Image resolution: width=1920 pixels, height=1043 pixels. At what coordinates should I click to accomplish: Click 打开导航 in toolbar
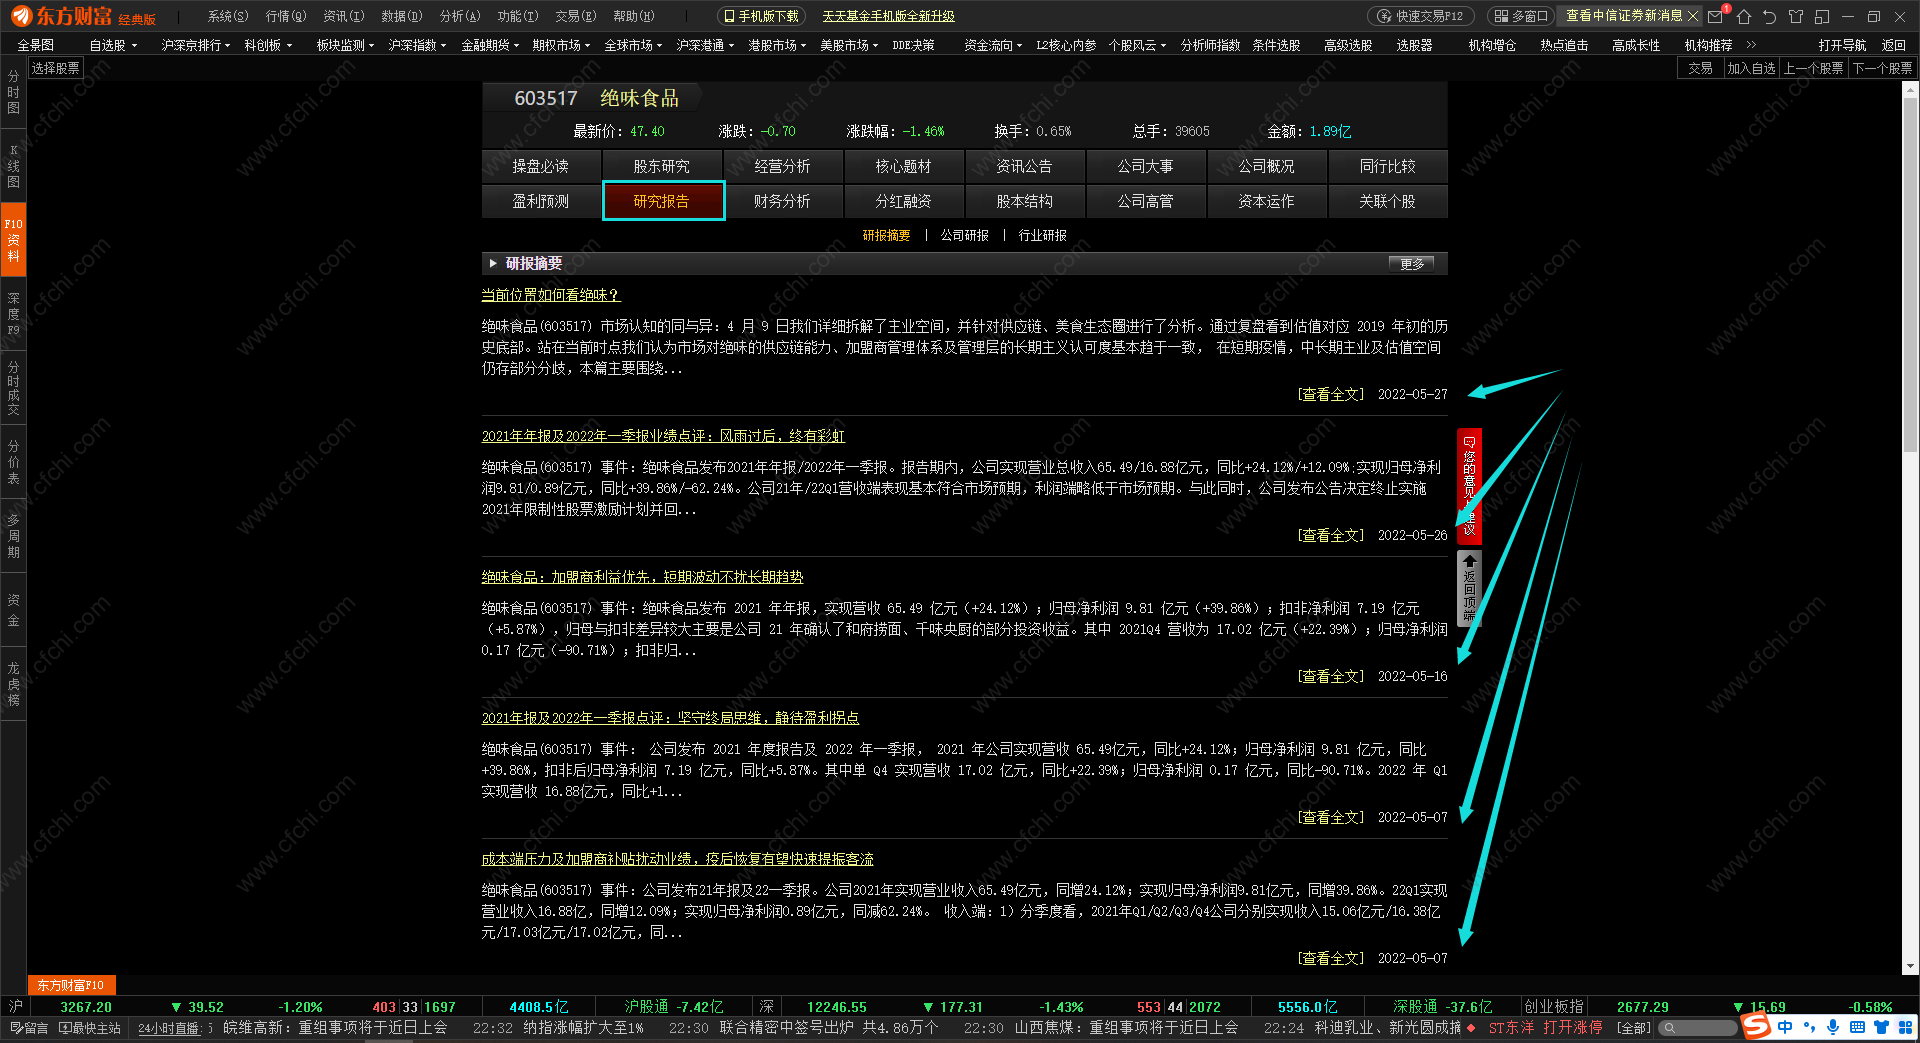click(1842, 45)
